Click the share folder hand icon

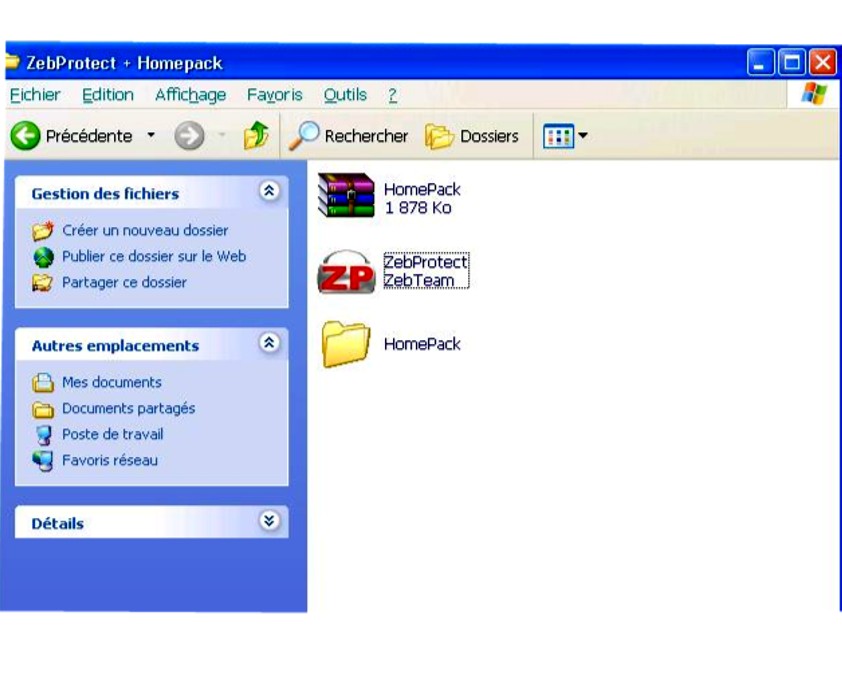point(42,283)
